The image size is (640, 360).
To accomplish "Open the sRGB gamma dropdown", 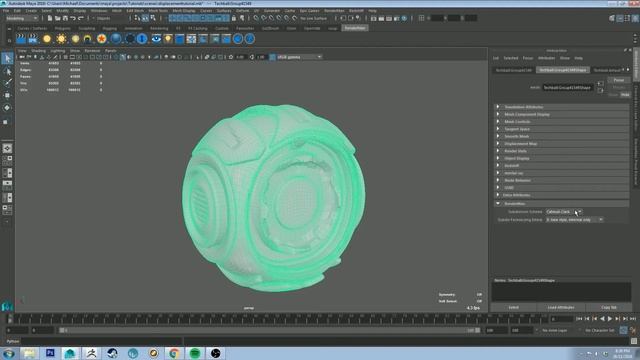I will tap(300, 57).
